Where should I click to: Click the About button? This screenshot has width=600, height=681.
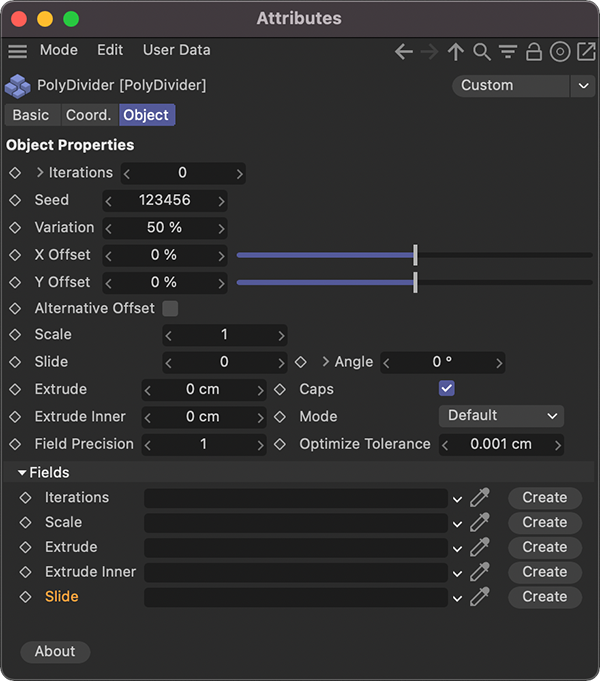coord(55,651)
